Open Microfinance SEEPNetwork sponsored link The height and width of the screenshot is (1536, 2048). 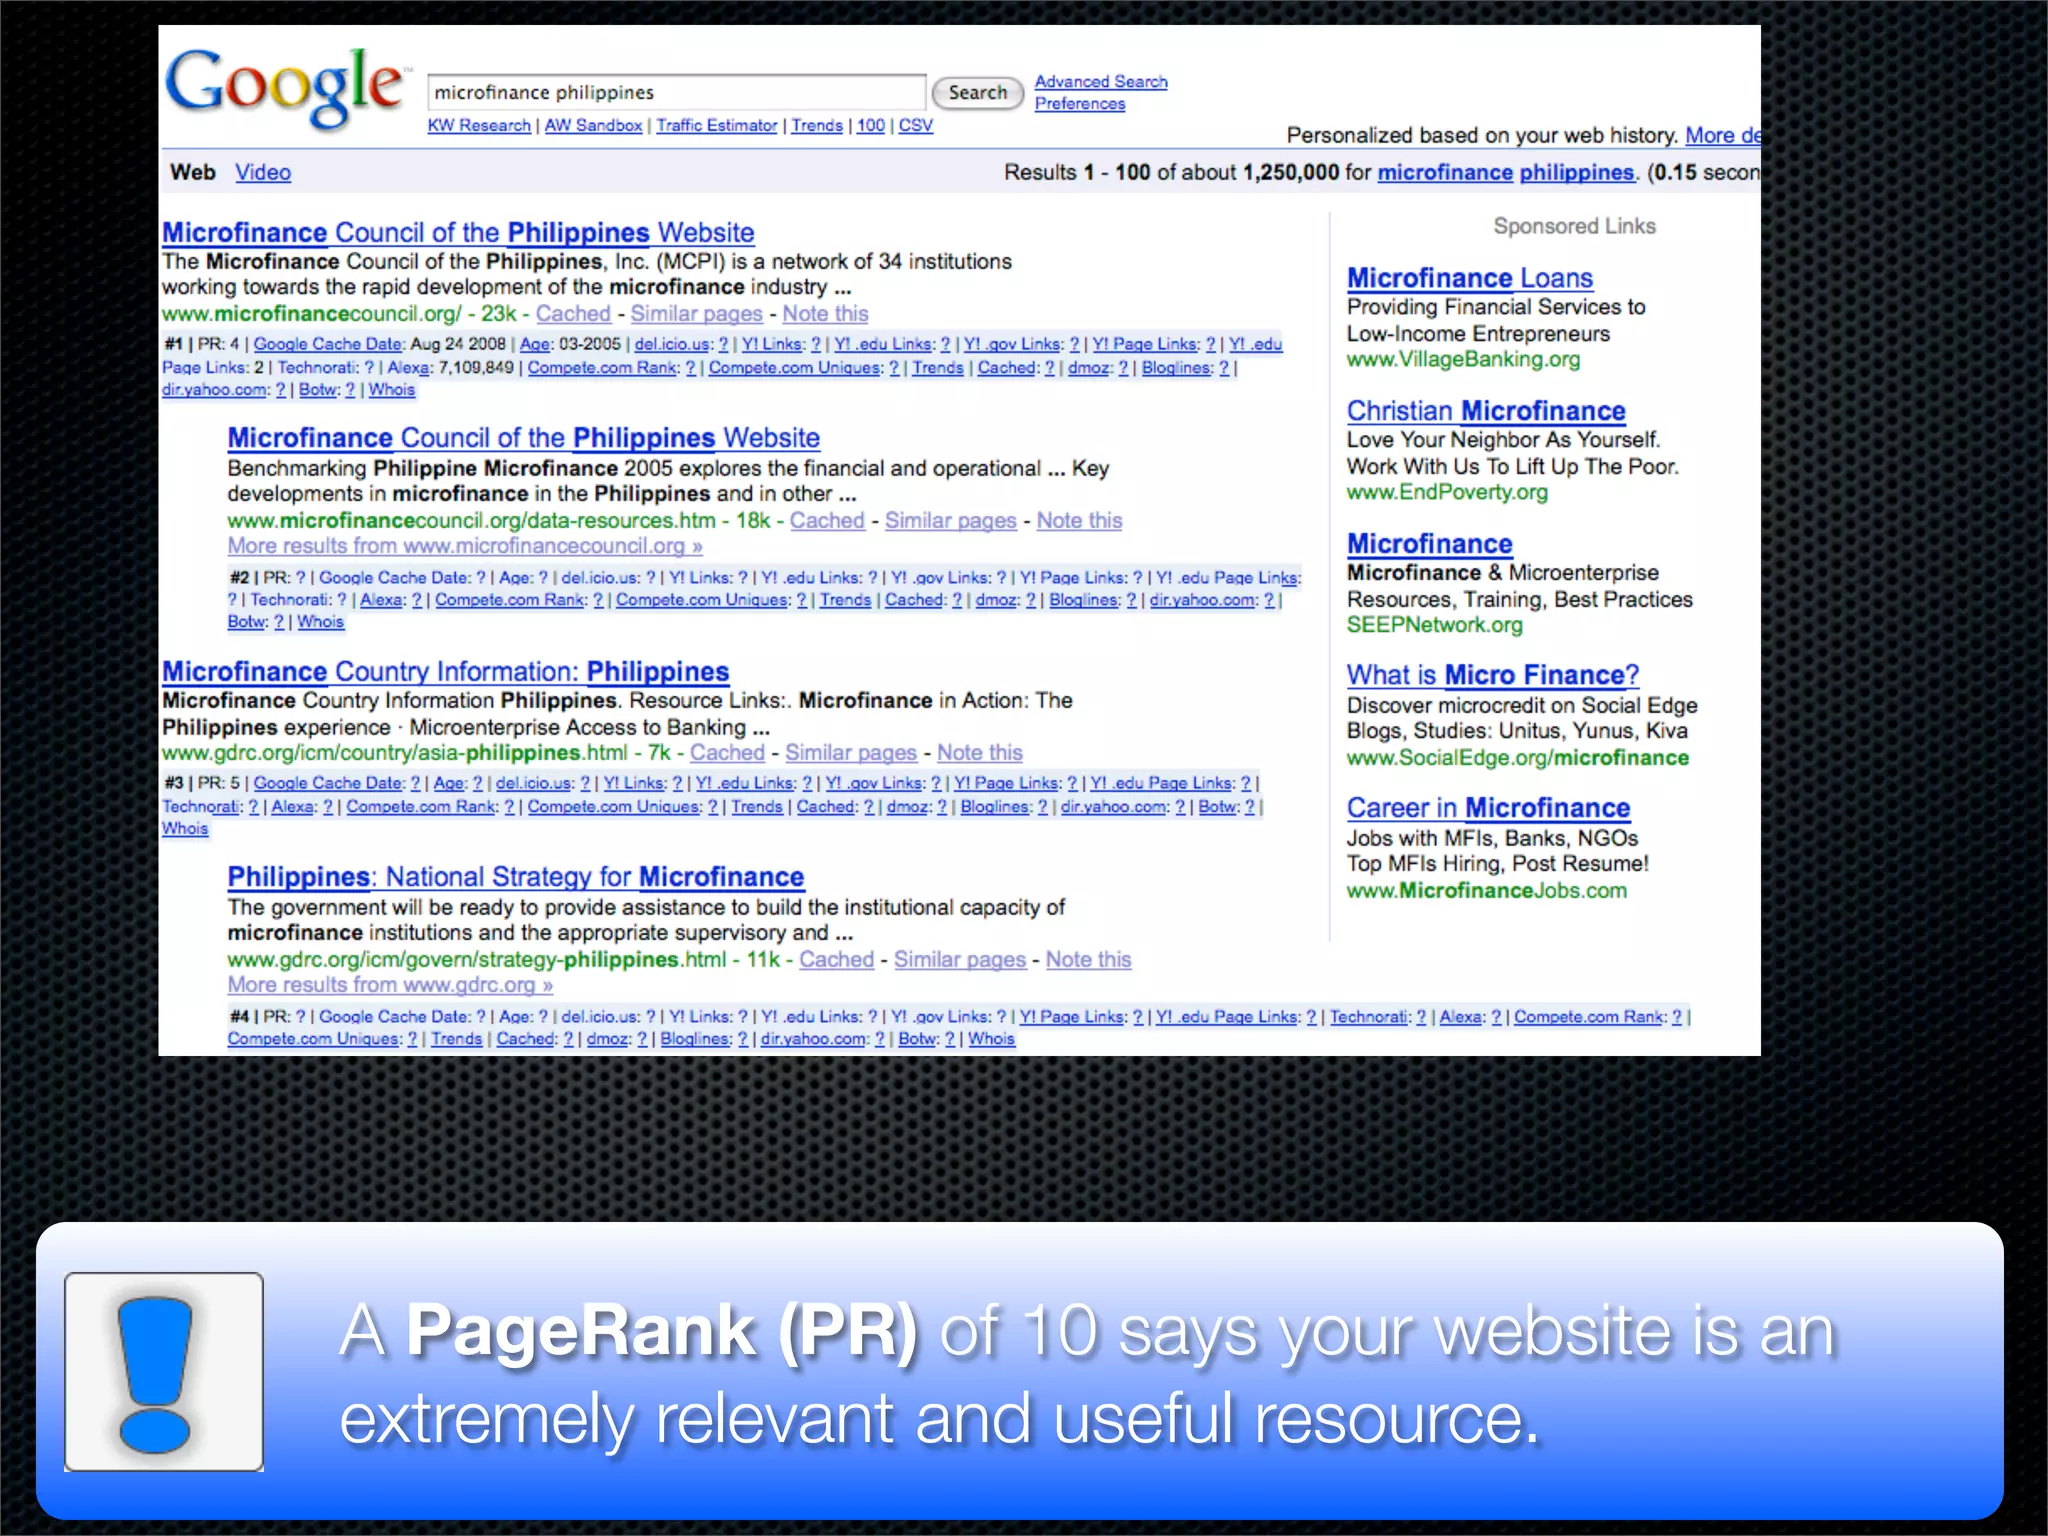pyautogui.click(x=1429, y=545)
